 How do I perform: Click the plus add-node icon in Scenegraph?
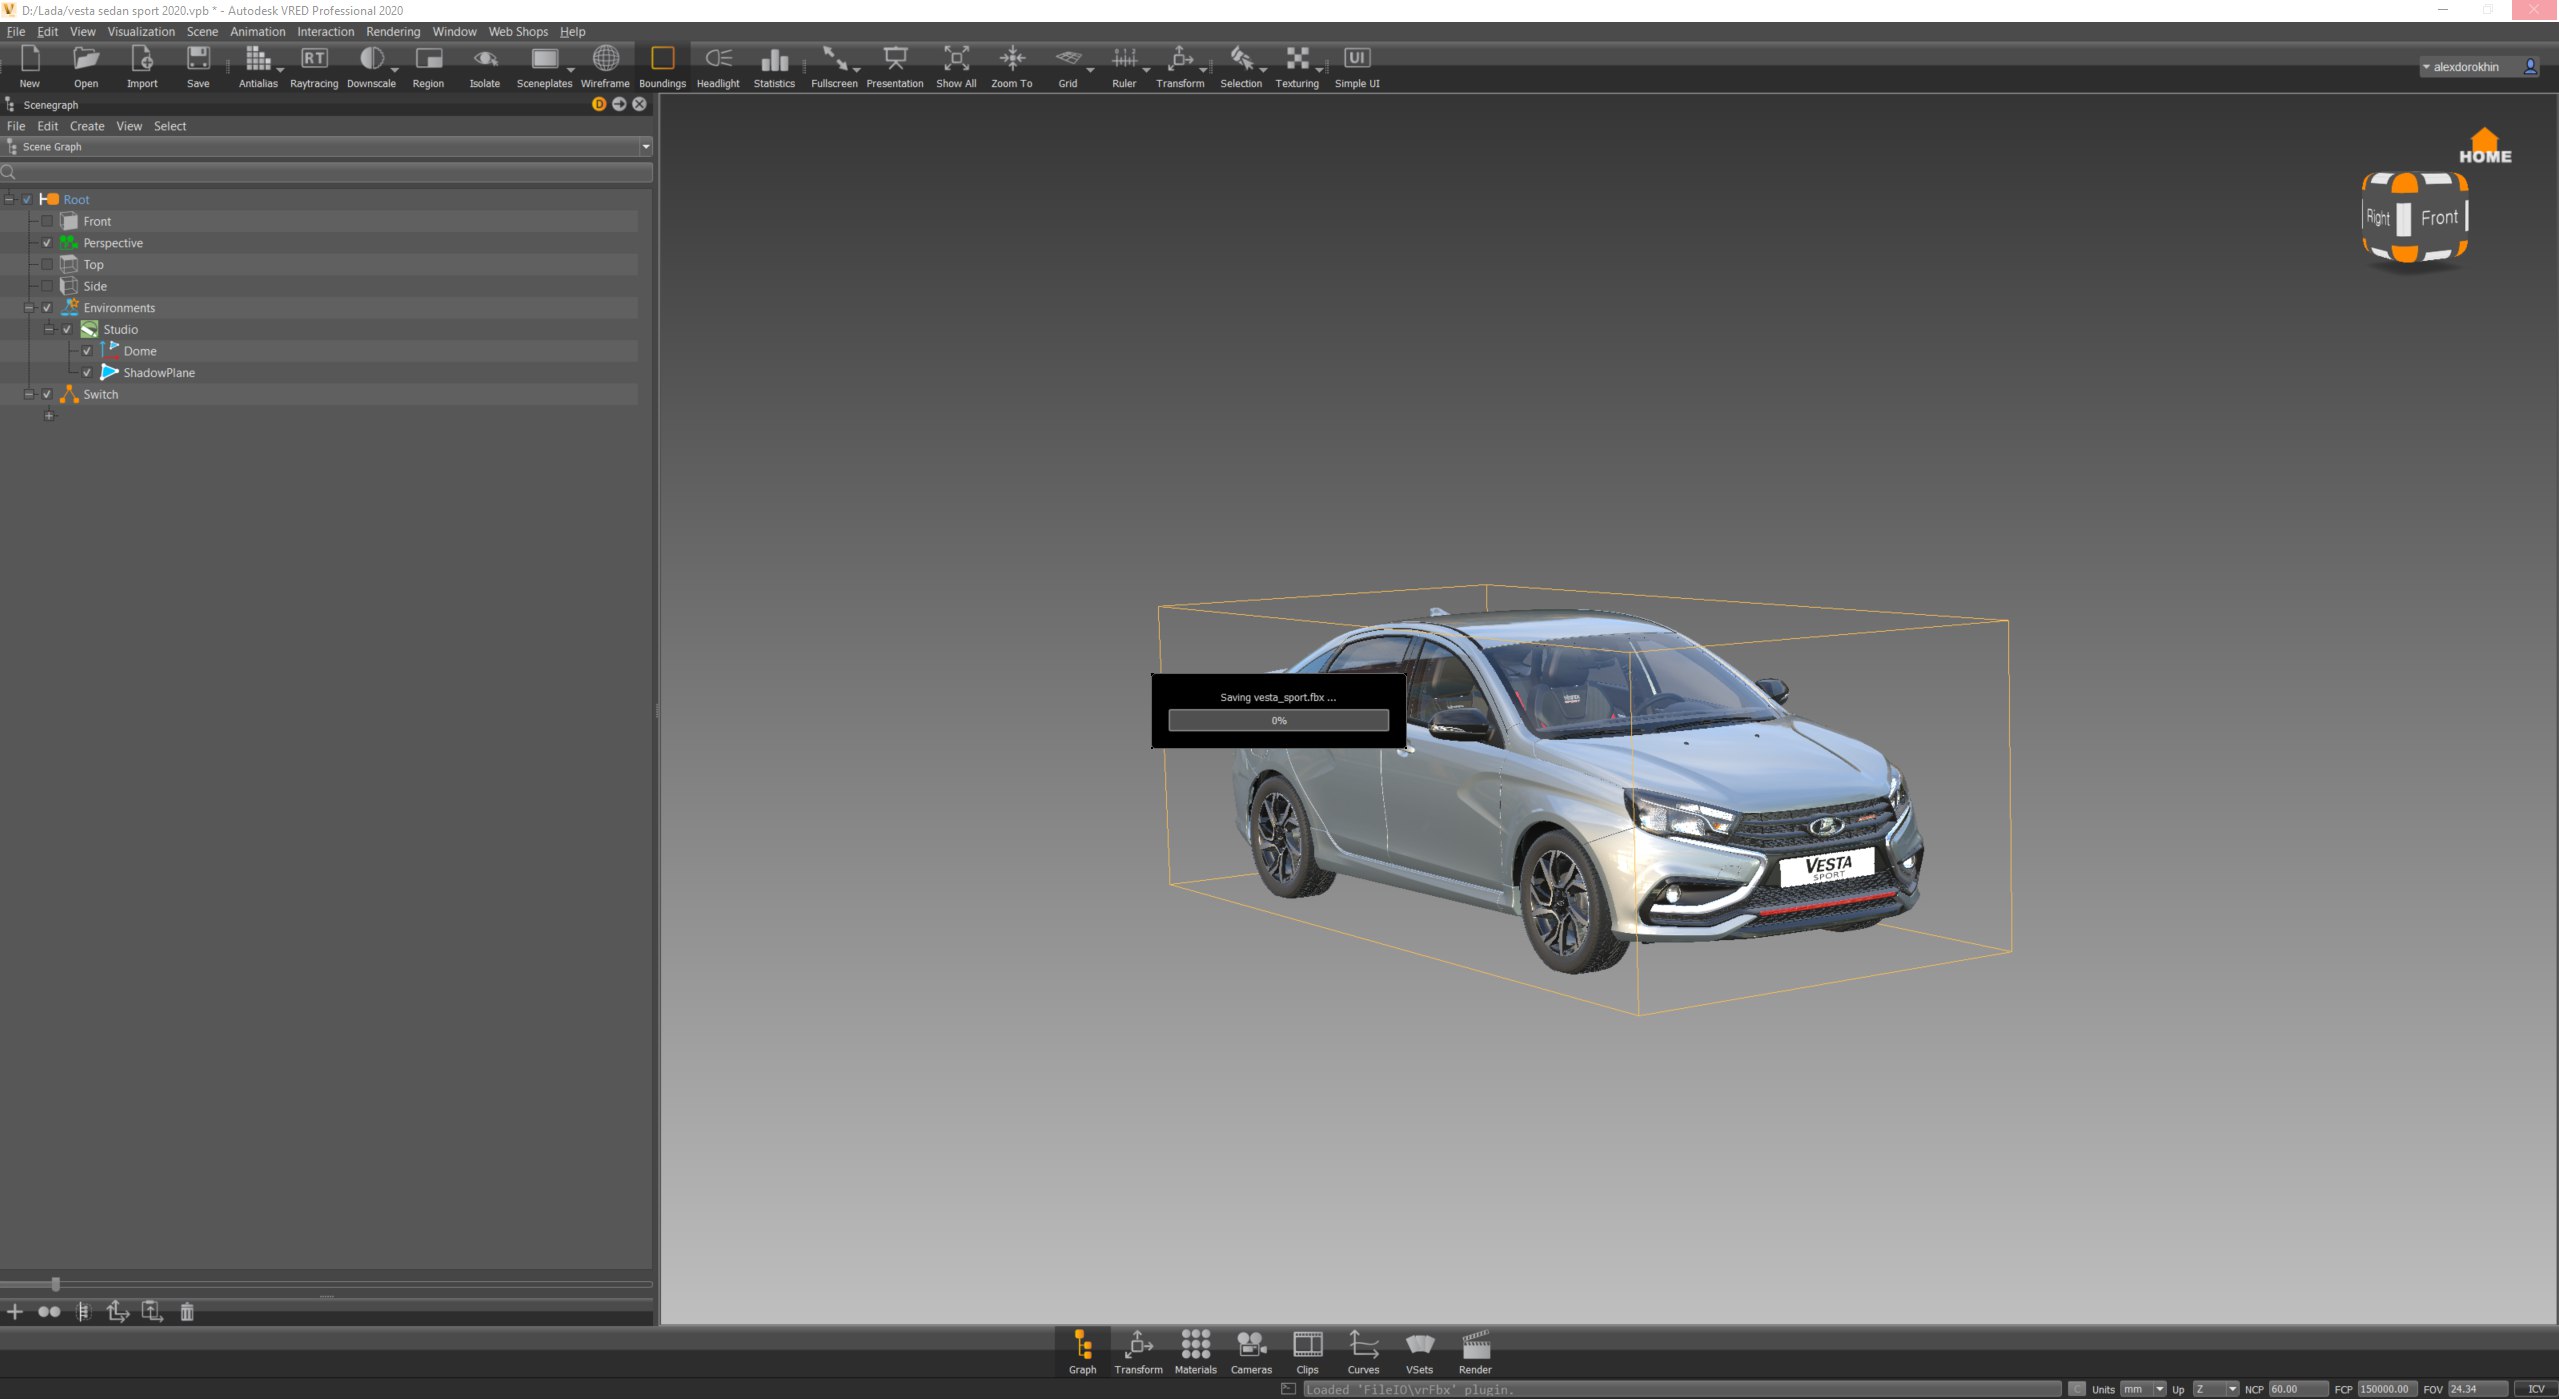15,1311
